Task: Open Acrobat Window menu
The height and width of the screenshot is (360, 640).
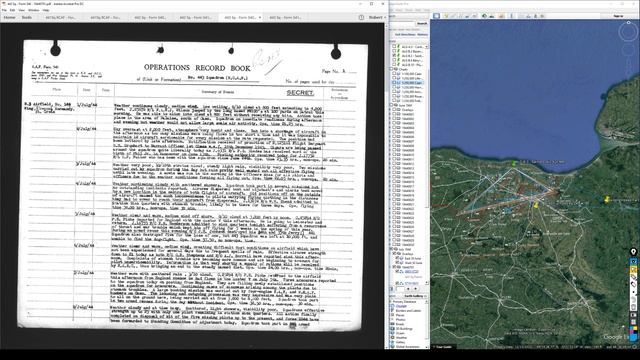Action: (x=34, y=10)
